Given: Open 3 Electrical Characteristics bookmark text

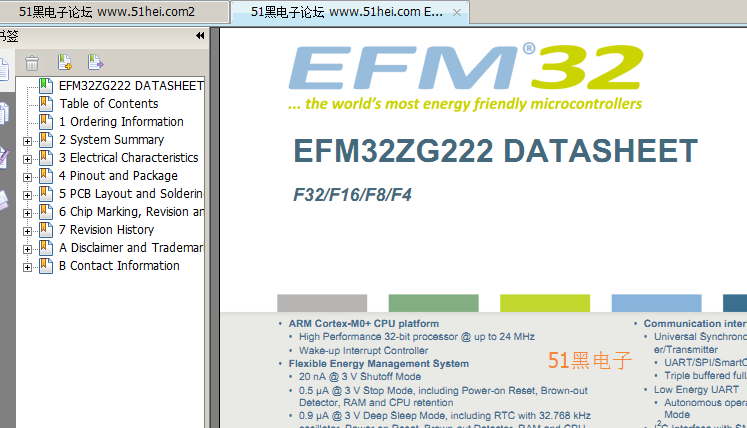Looking at the screenshot, I should 129,158.
